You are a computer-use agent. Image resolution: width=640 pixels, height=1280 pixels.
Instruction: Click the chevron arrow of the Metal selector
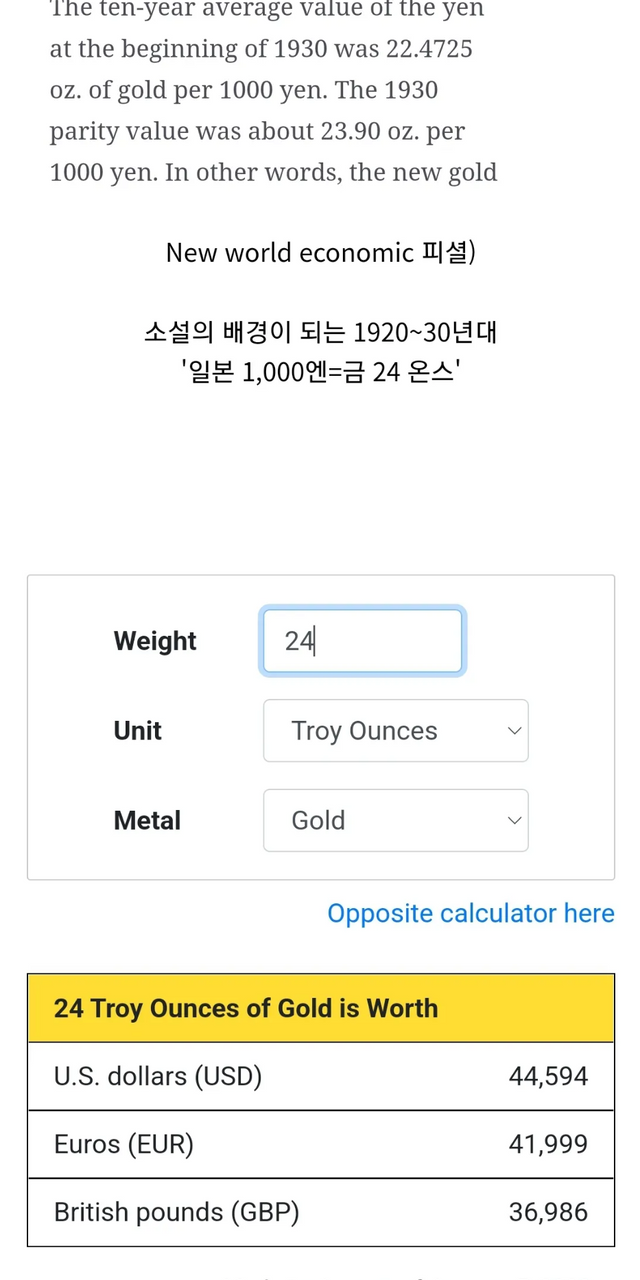(514, 821)
